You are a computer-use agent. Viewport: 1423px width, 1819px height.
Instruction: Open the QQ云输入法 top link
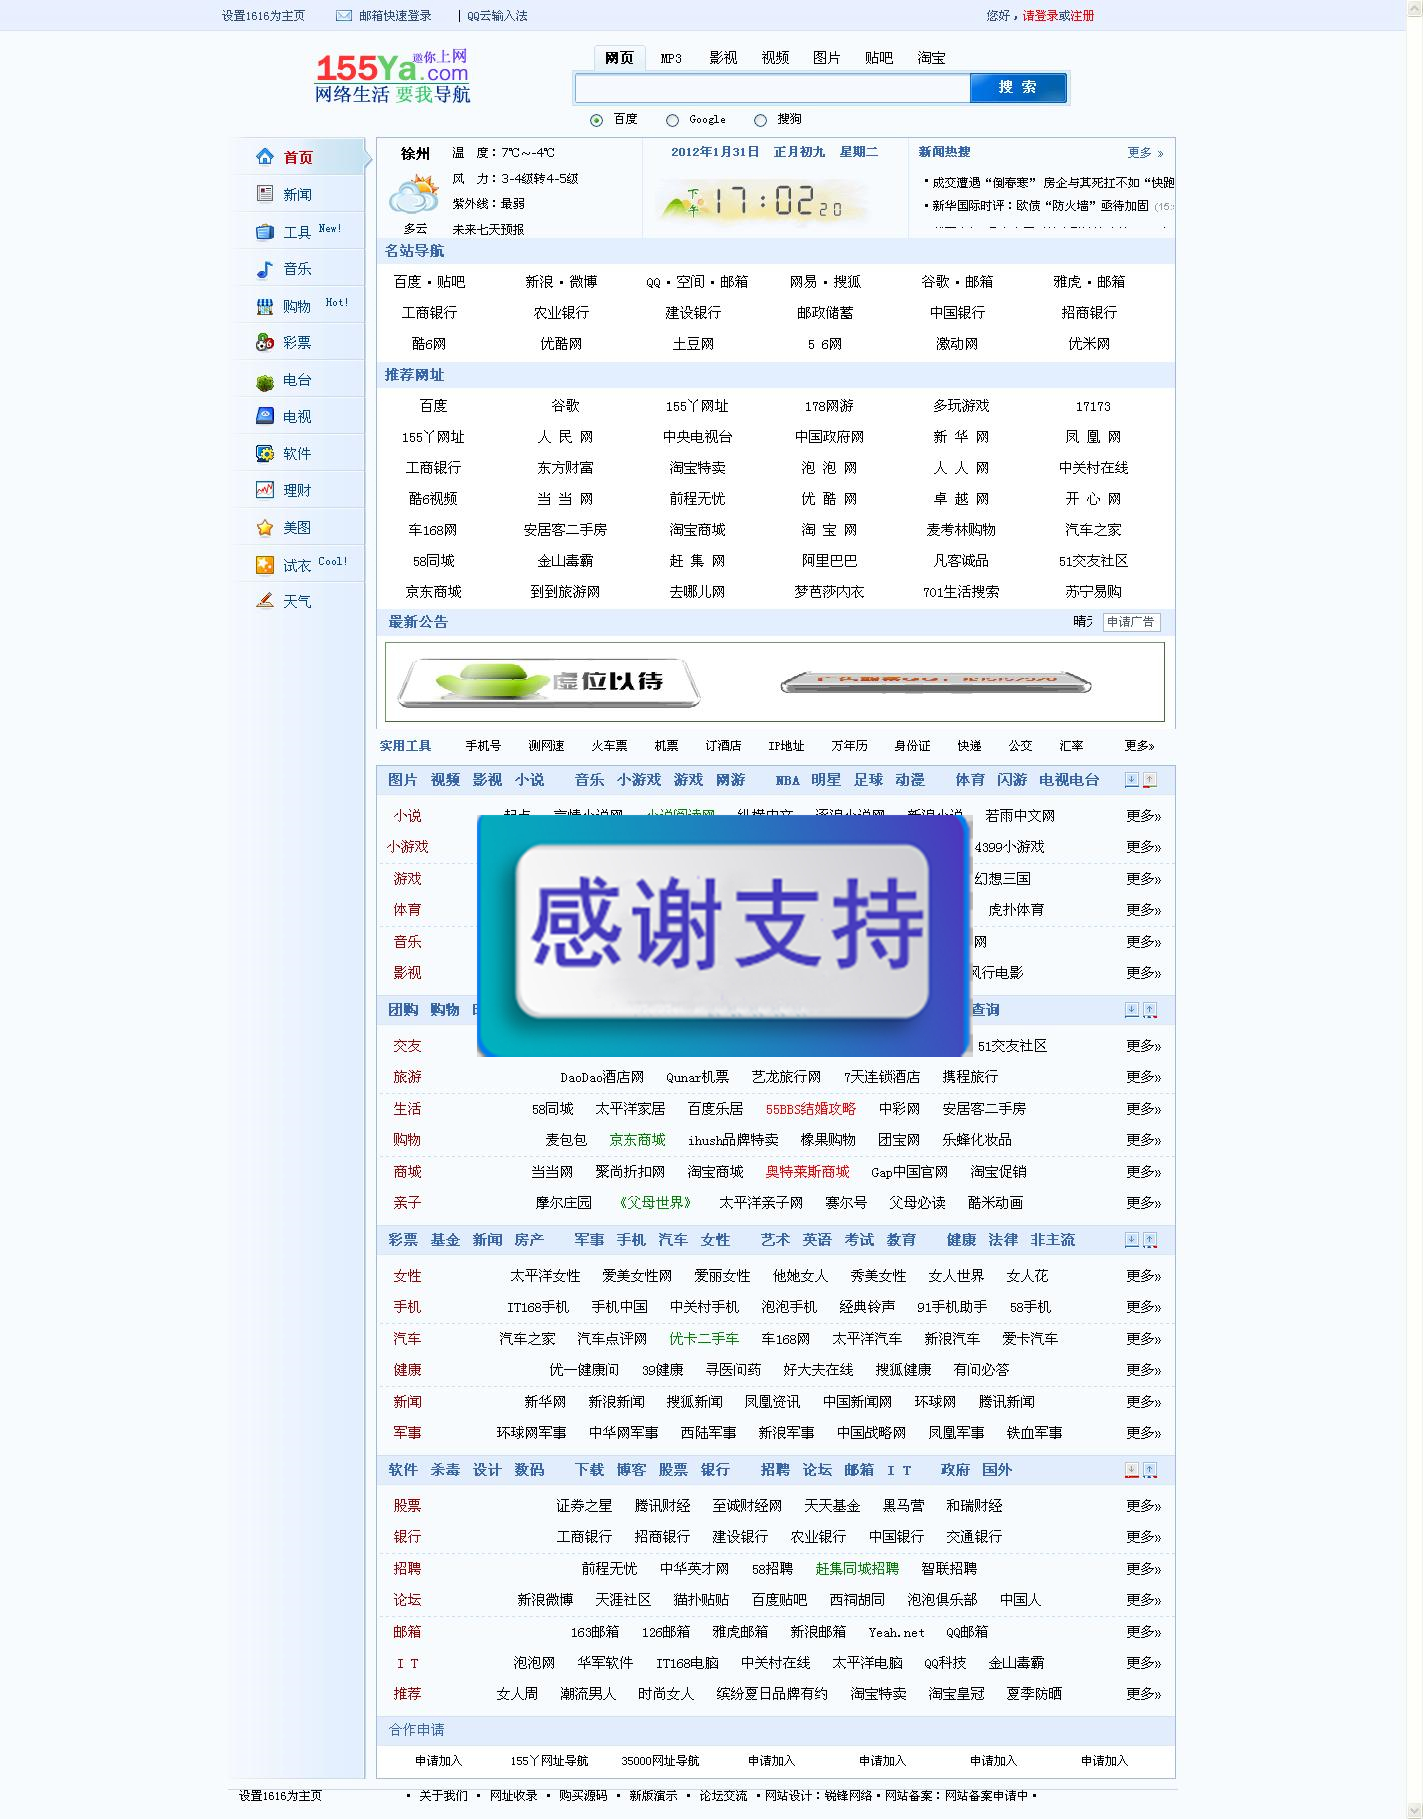[x=497, y=16]
